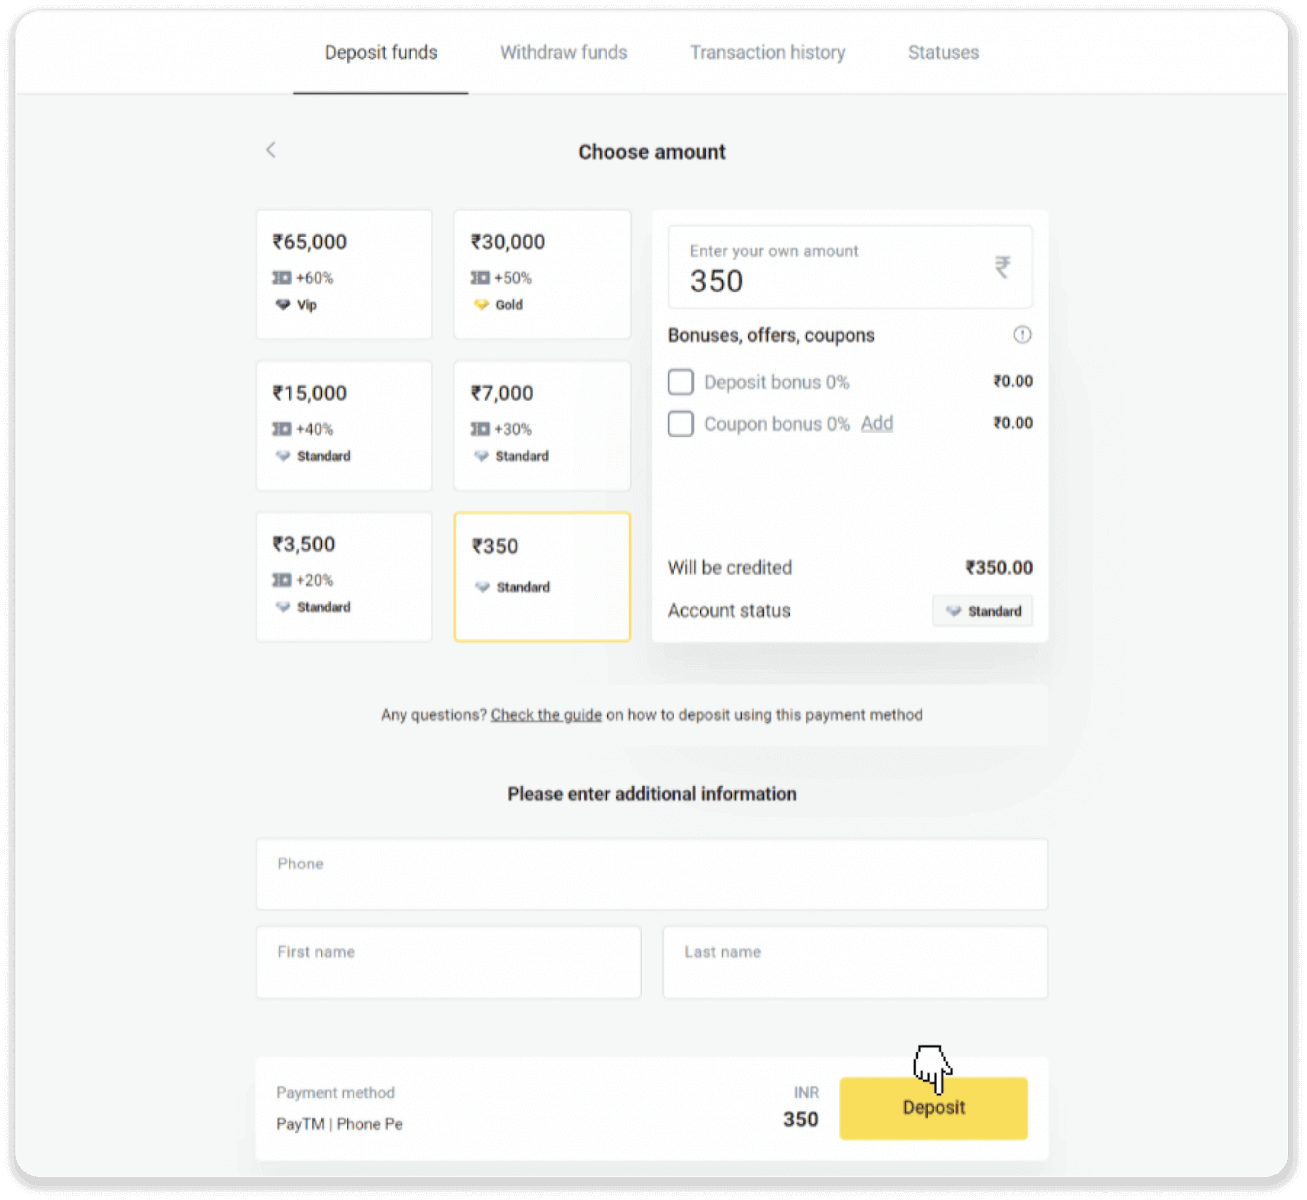Screen dimensions: 1307x1200
Task: Switch to Withdraw funds tab
Action: coord(563,52)
